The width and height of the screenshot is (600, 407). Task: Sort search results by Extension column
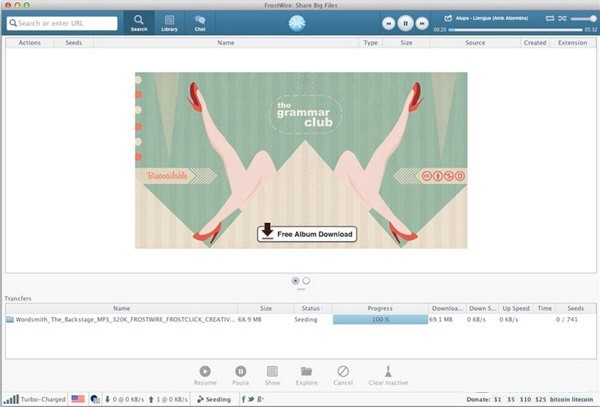click(x=572, y=42)
